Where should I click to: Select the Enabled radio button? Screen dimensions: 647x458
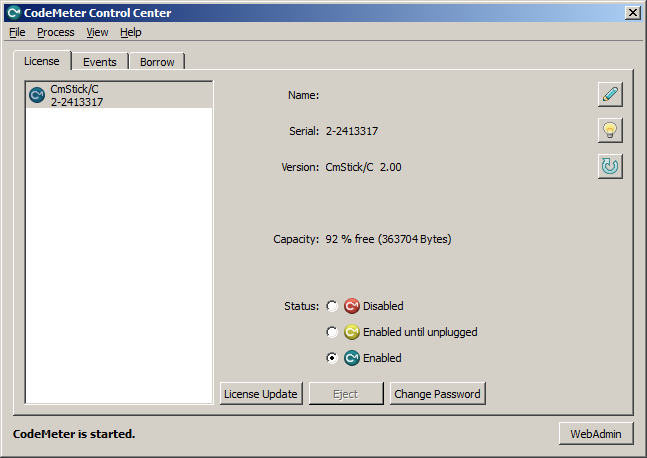coord(332,358)
